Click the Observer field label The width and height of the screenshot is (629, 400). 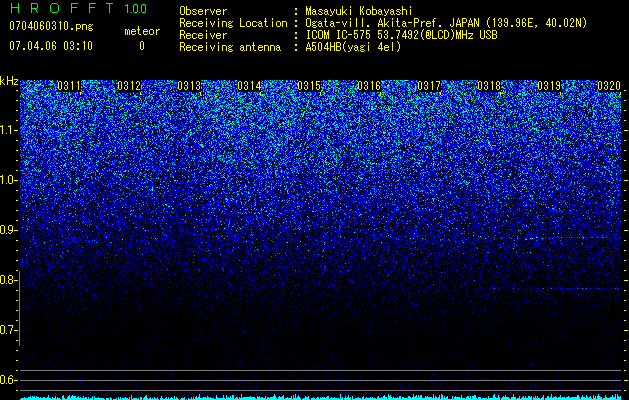[x=203, y=11]
